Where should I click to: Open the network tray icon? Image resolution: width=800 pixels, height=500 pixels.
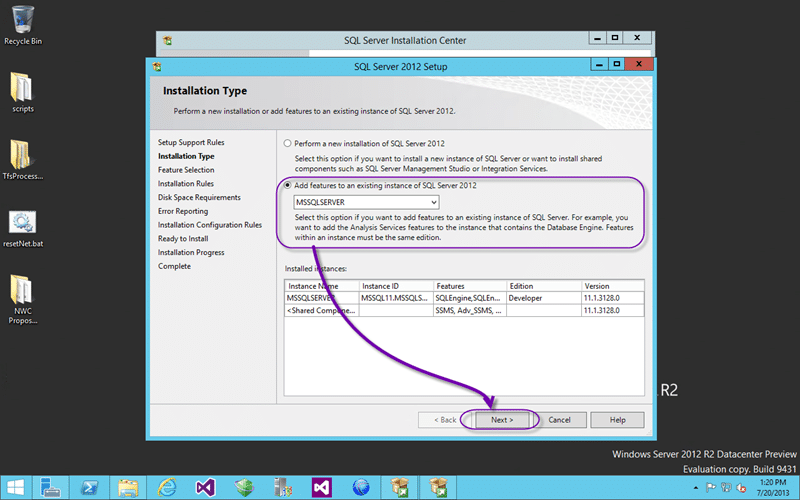[x=726, y=488]
